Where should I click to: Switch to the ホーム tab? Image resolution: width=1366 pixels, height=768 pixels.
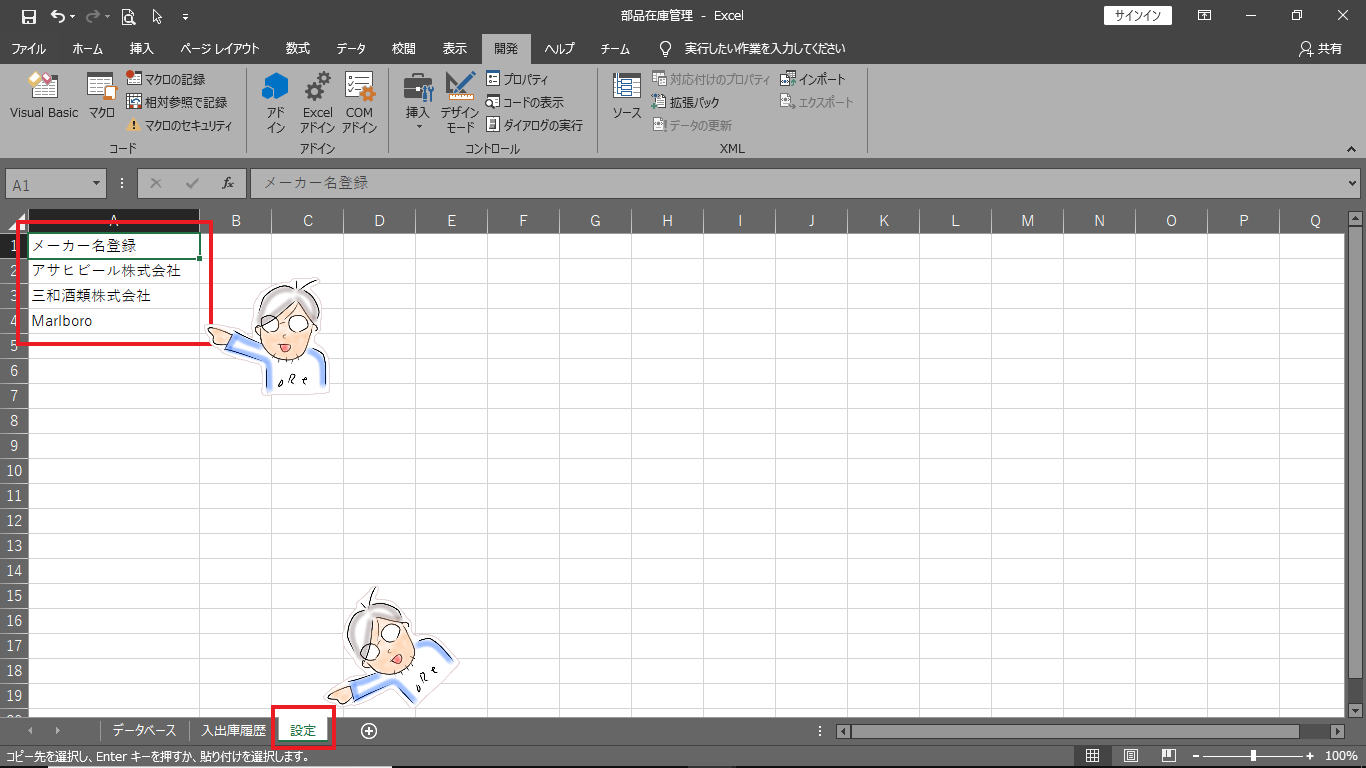click(87, 48)
